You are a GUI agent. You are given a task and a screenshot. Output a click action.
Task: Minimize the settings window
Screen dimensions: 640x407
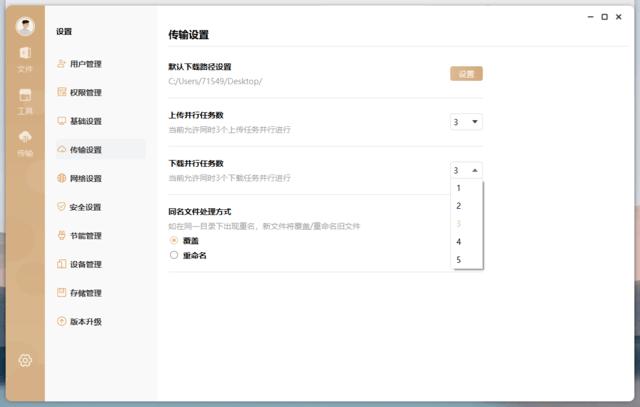coord(590,17)
